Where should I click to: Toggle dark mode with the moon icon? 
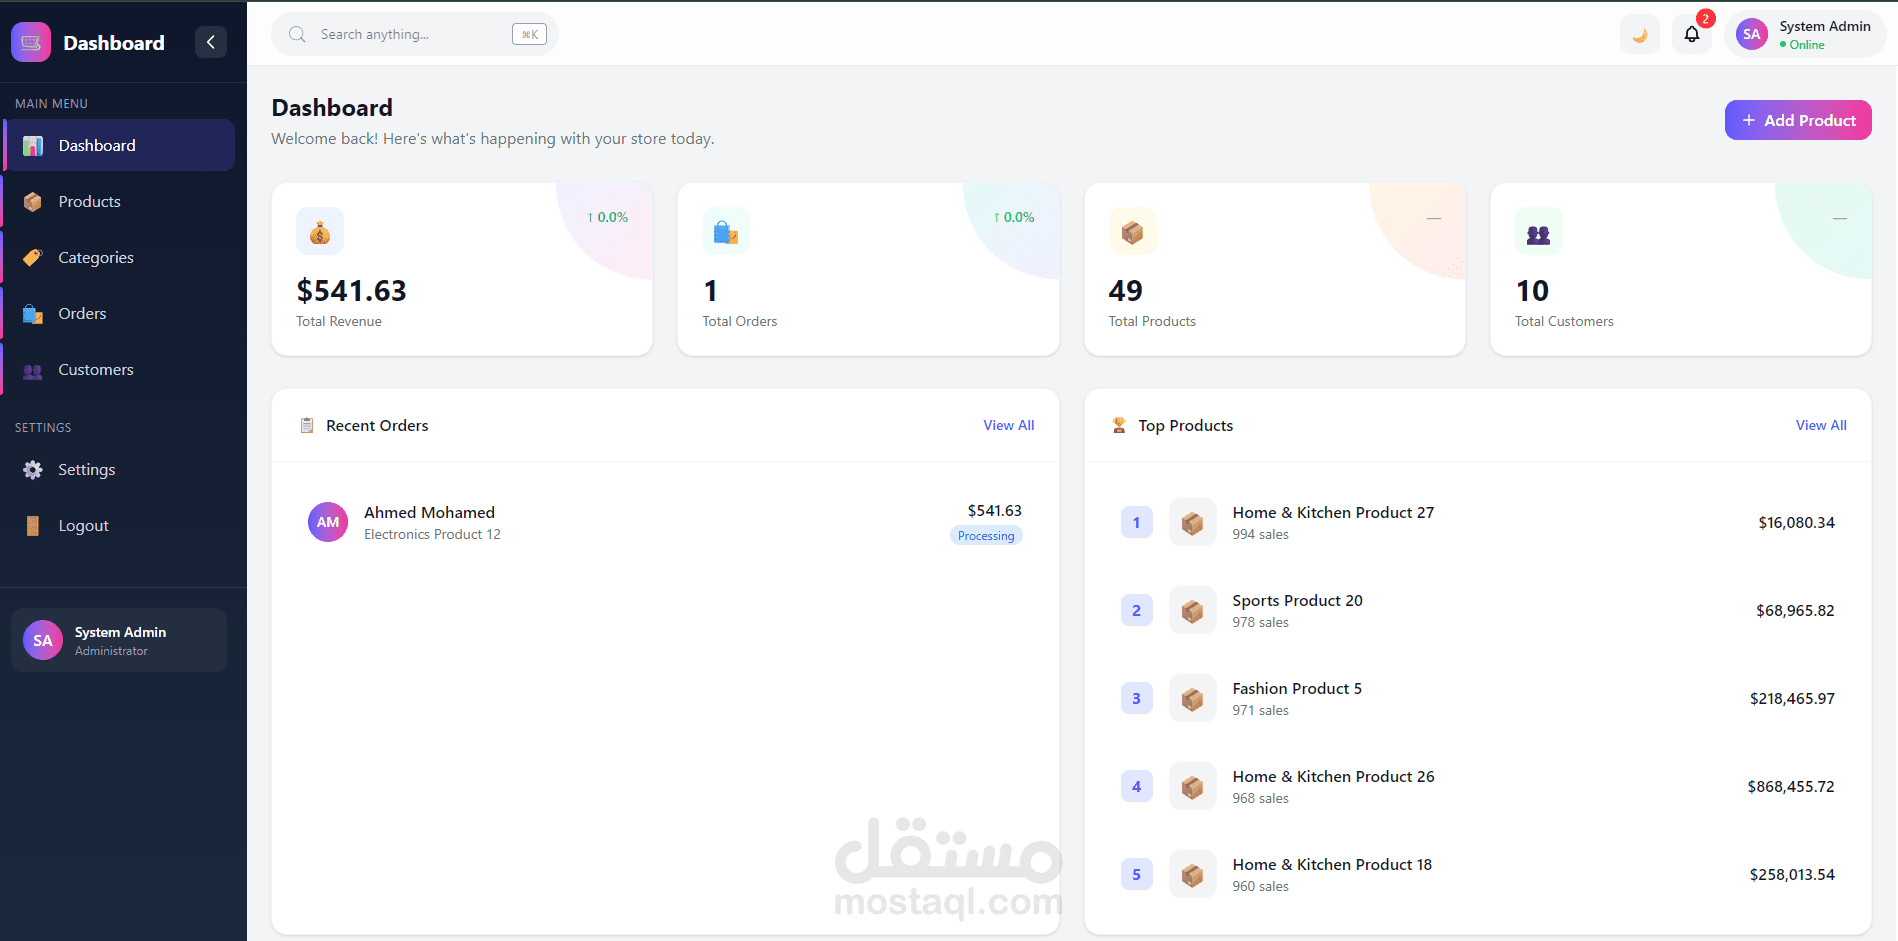click(1640, 34)
